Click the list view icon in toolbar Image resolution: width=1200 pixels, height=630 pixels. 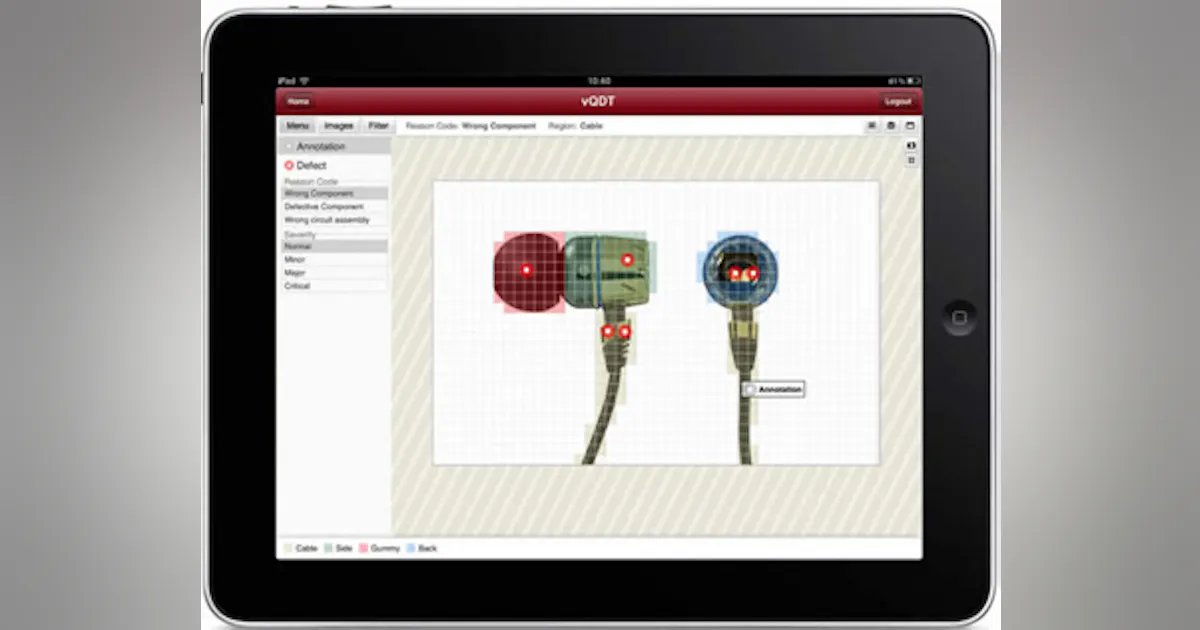pos(871,126)
